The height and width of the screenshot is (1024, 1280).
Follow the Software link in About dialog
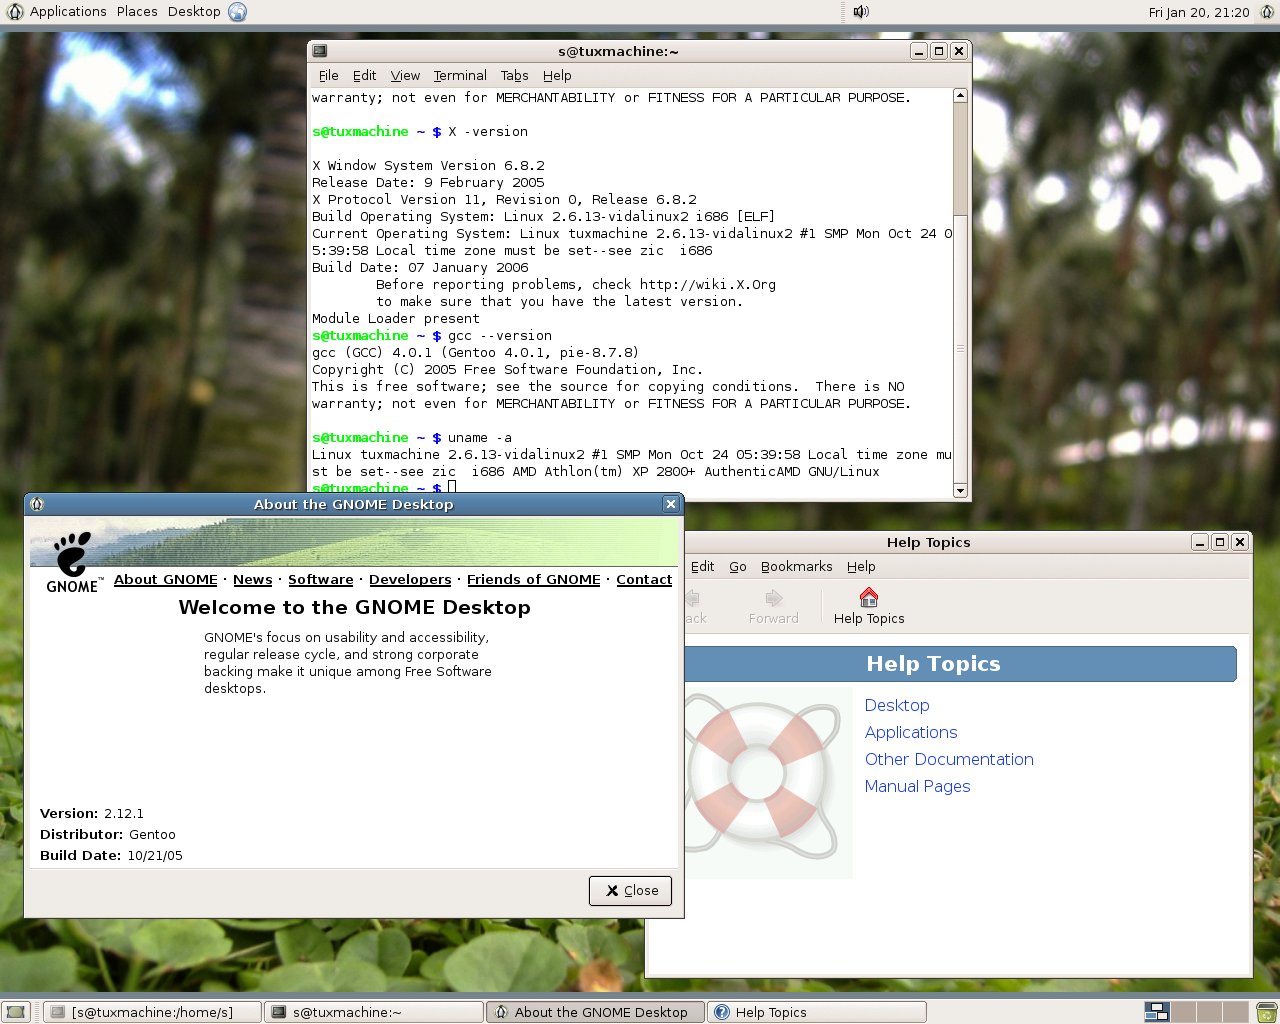click(321, 580)
